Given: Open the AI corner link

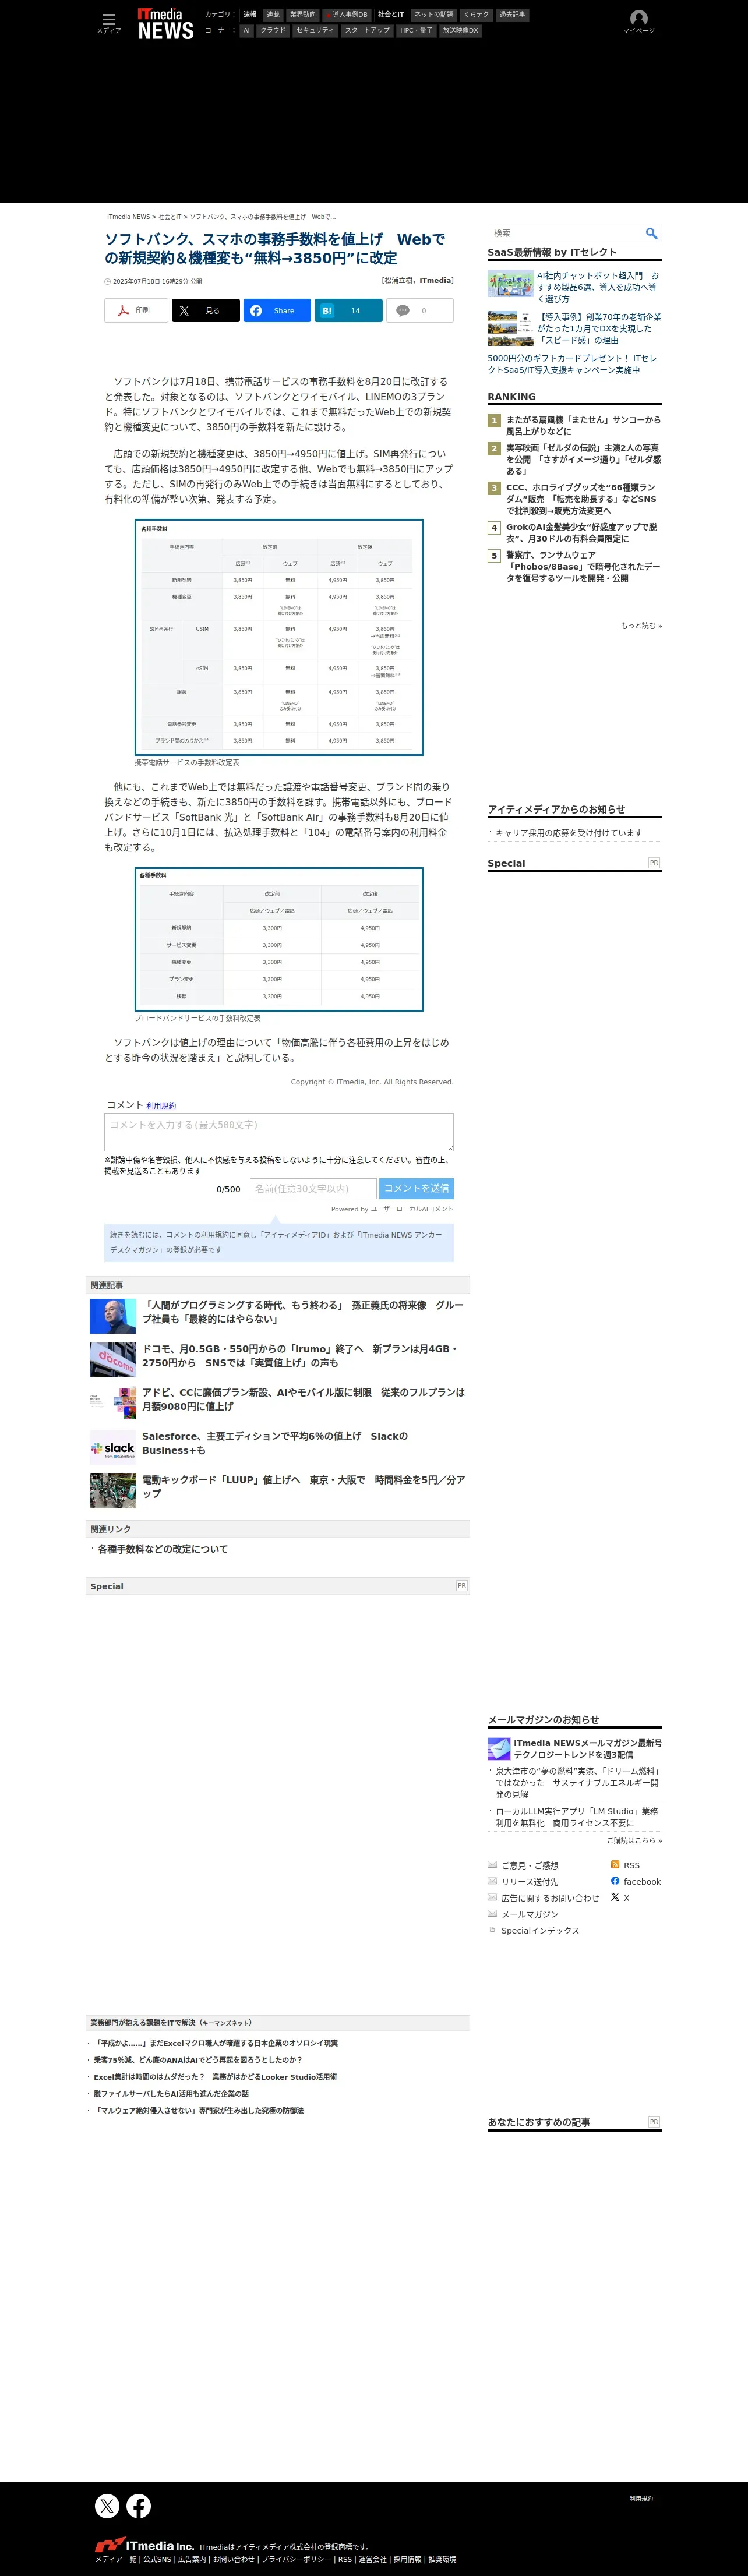Looking at the screenshot, I should click(246, 30).
